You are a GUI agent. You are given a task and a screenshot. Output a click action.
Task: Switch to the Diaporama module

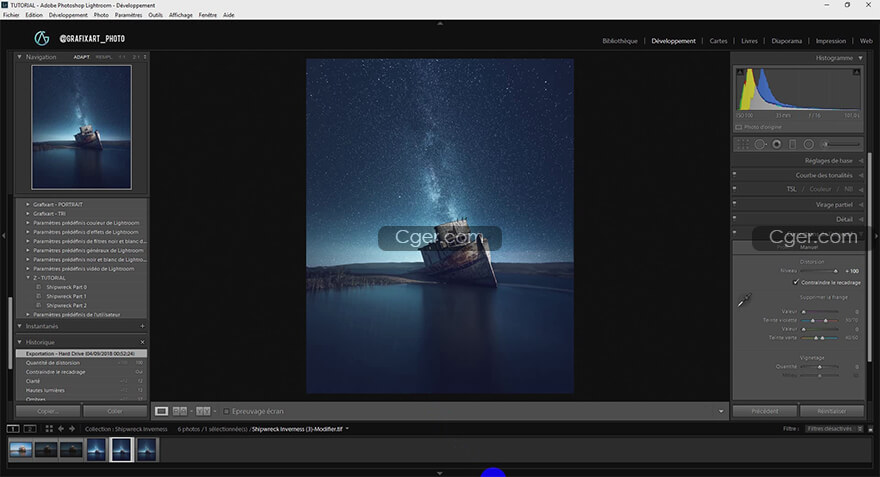[786, 41]
